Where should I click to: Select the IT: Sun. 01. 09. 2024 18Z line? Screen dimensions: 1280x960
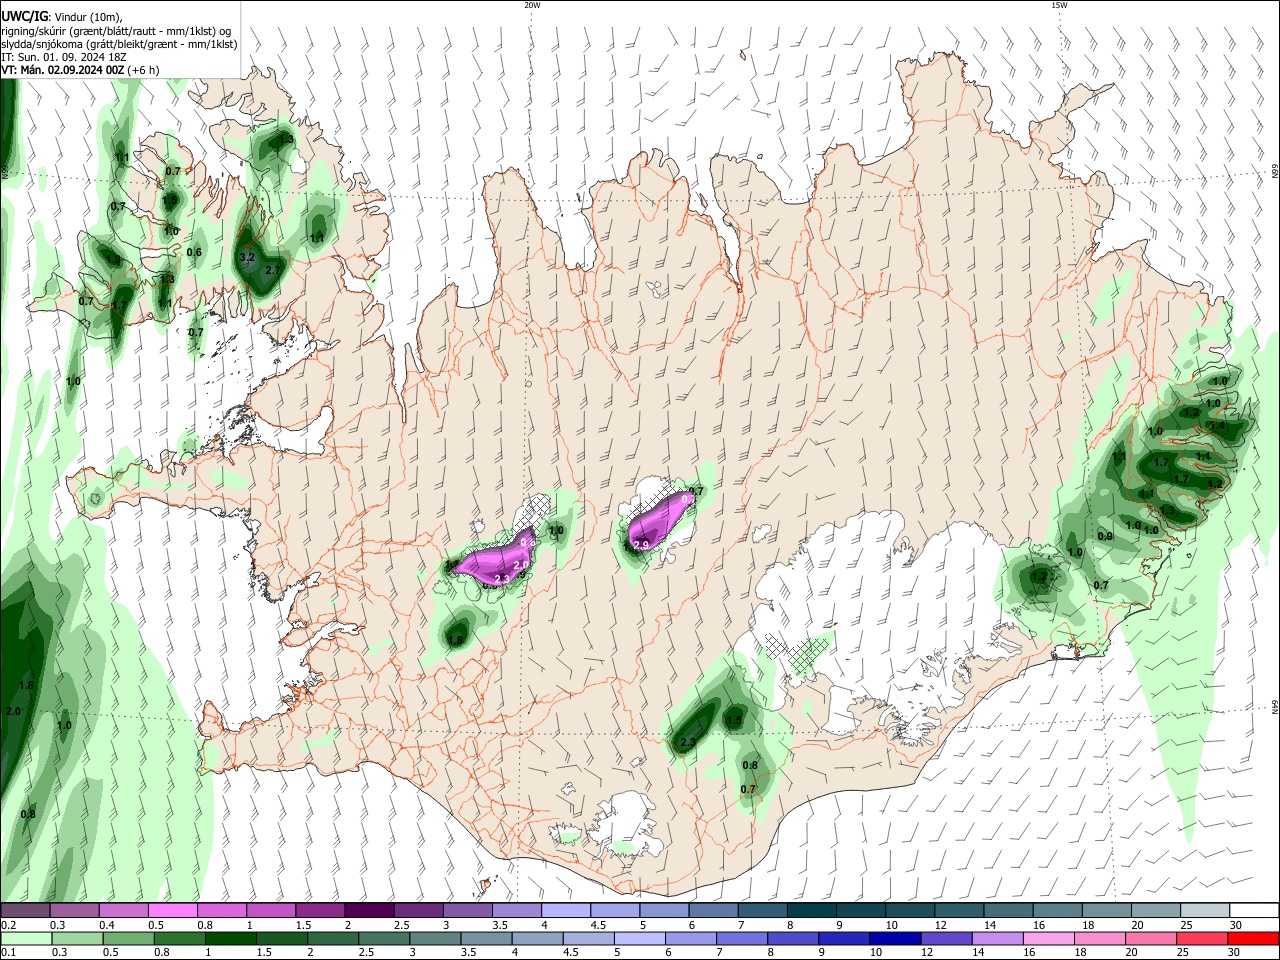[64, 57]
